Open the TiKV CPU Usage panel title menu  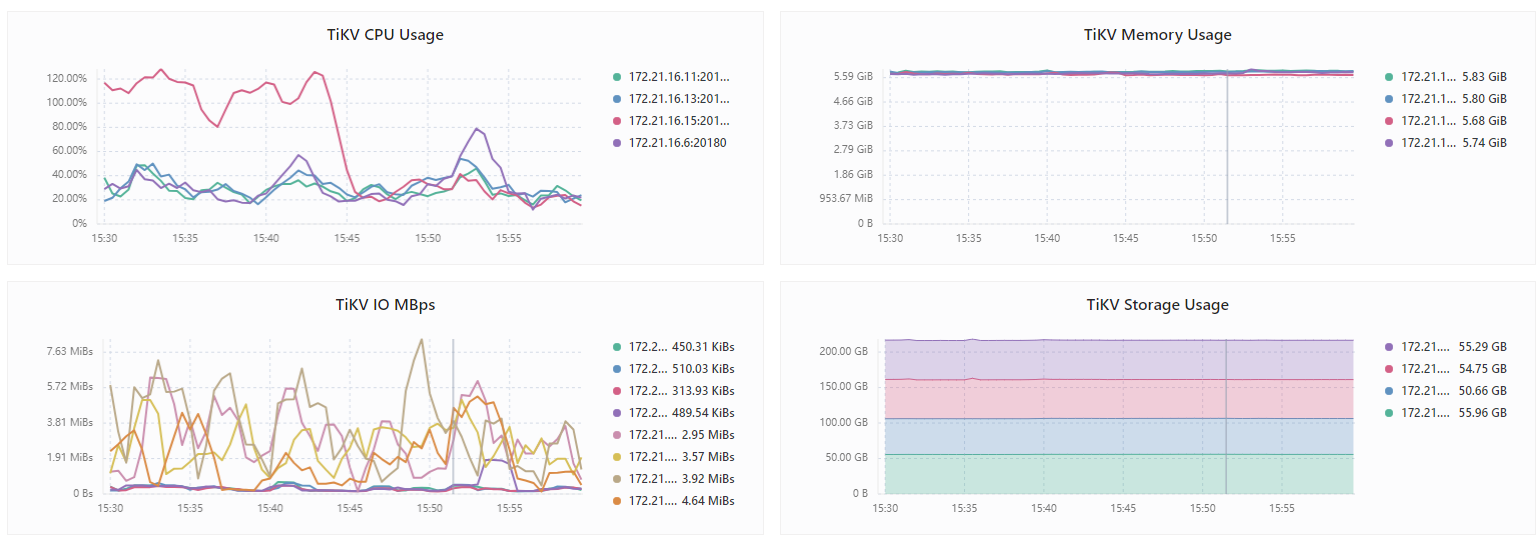(385, 35)
